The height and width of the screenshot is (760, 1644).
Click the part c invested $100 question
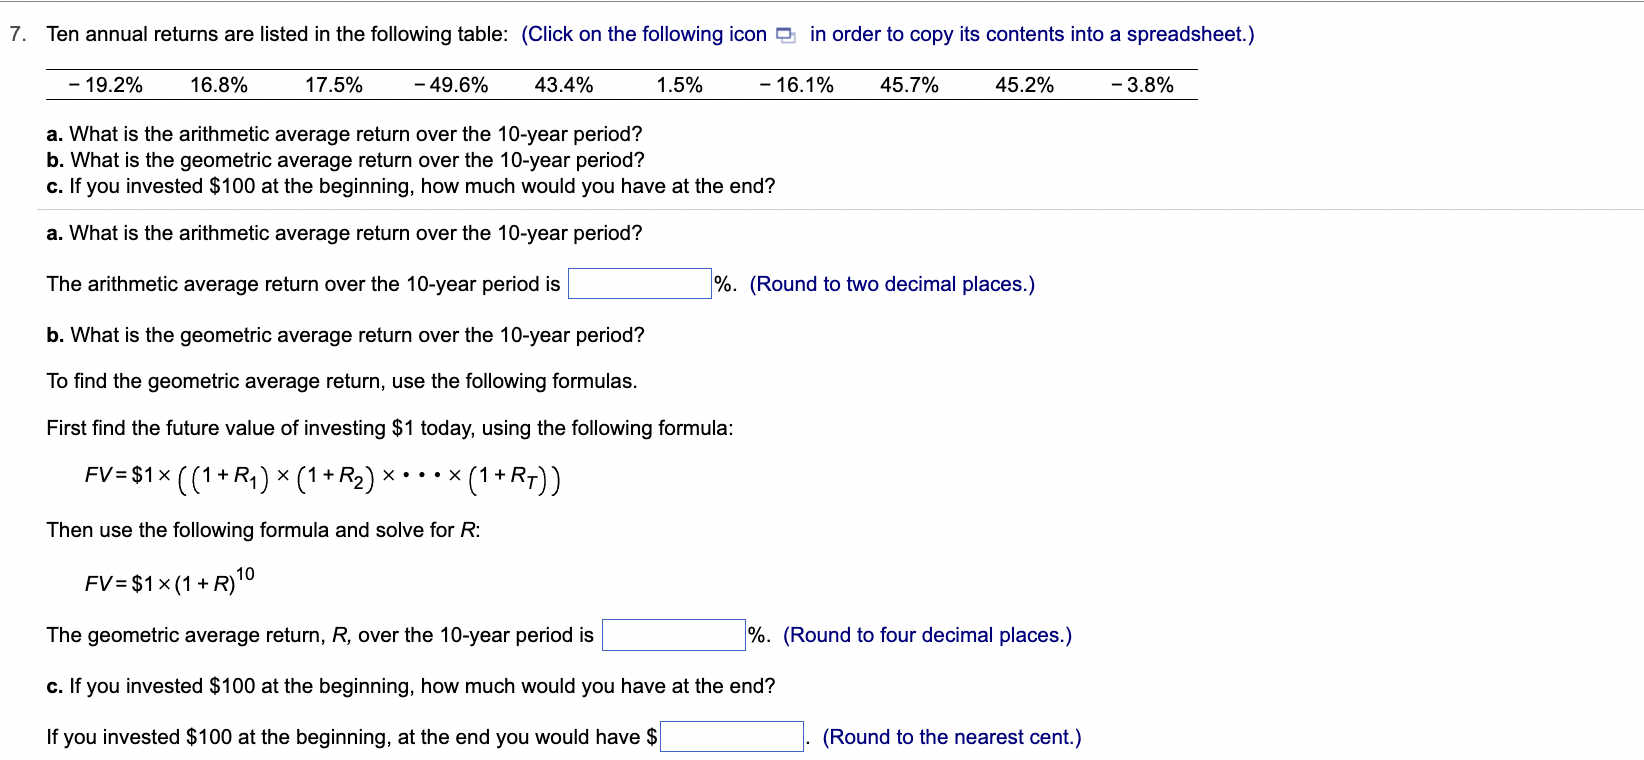pyautogui.click(x=410, y=686)
